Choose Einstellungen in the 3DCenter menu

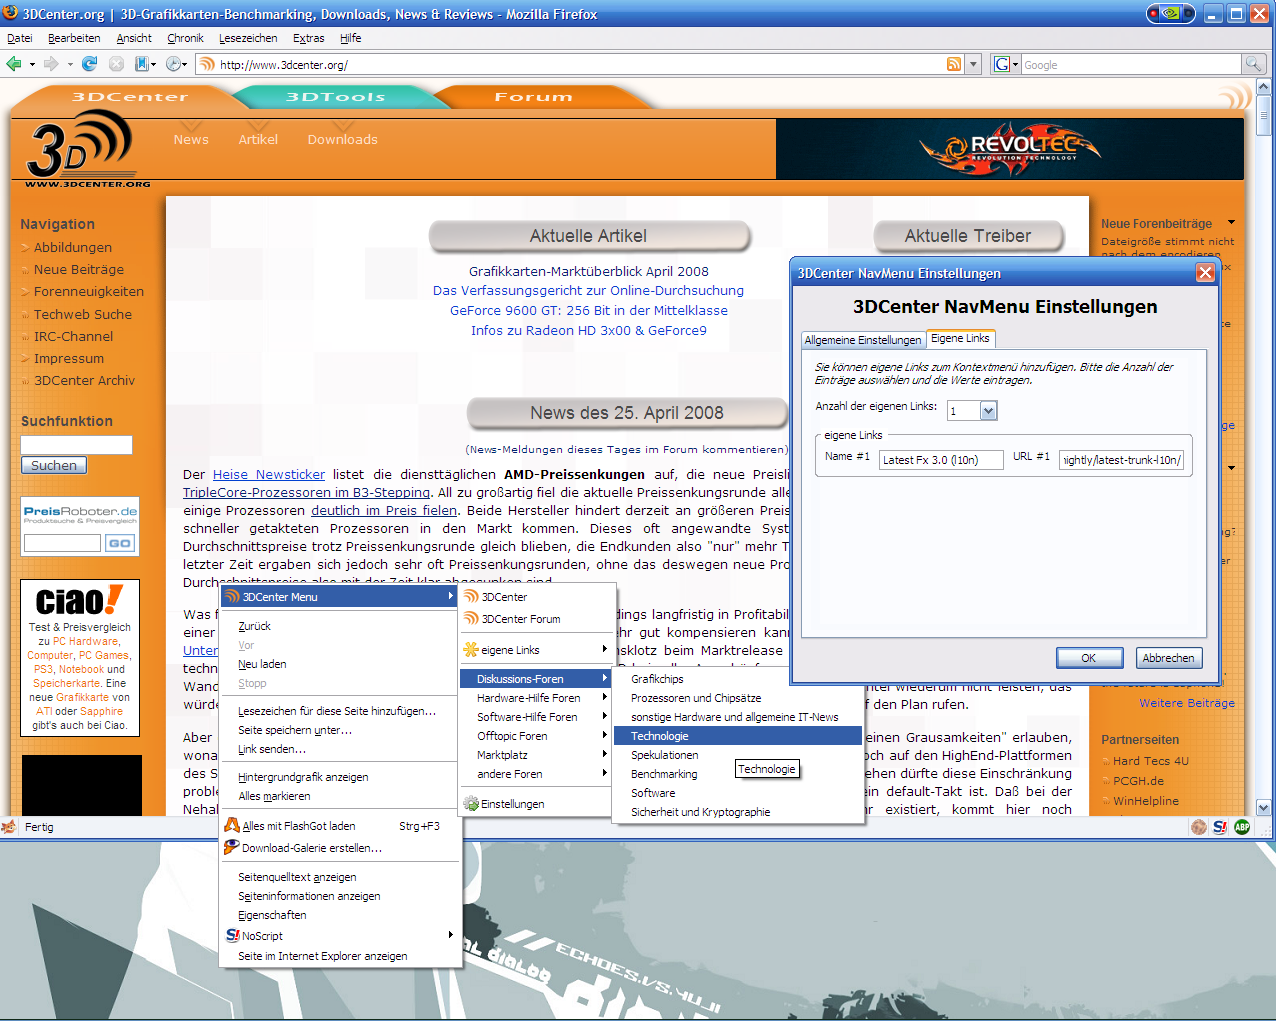pos(512,804)
